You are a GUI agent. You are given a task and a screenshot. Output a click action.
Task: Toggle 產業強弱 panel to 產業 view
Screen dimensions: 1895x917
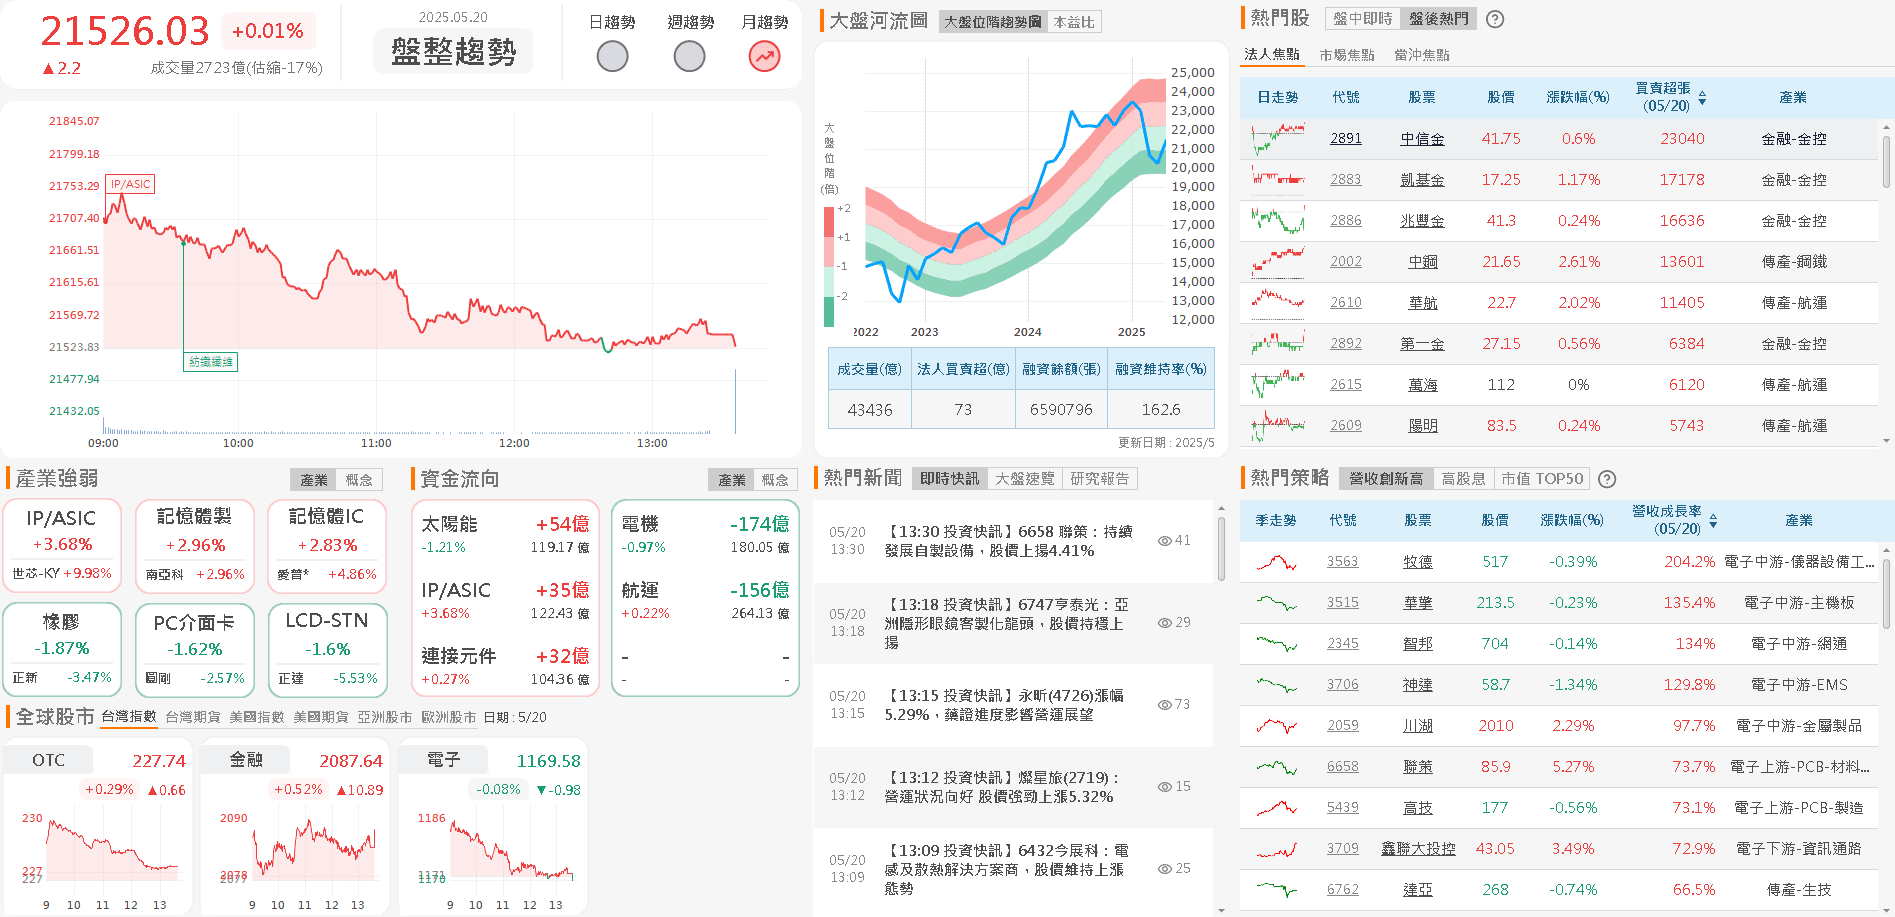click(x=314, y=480)
